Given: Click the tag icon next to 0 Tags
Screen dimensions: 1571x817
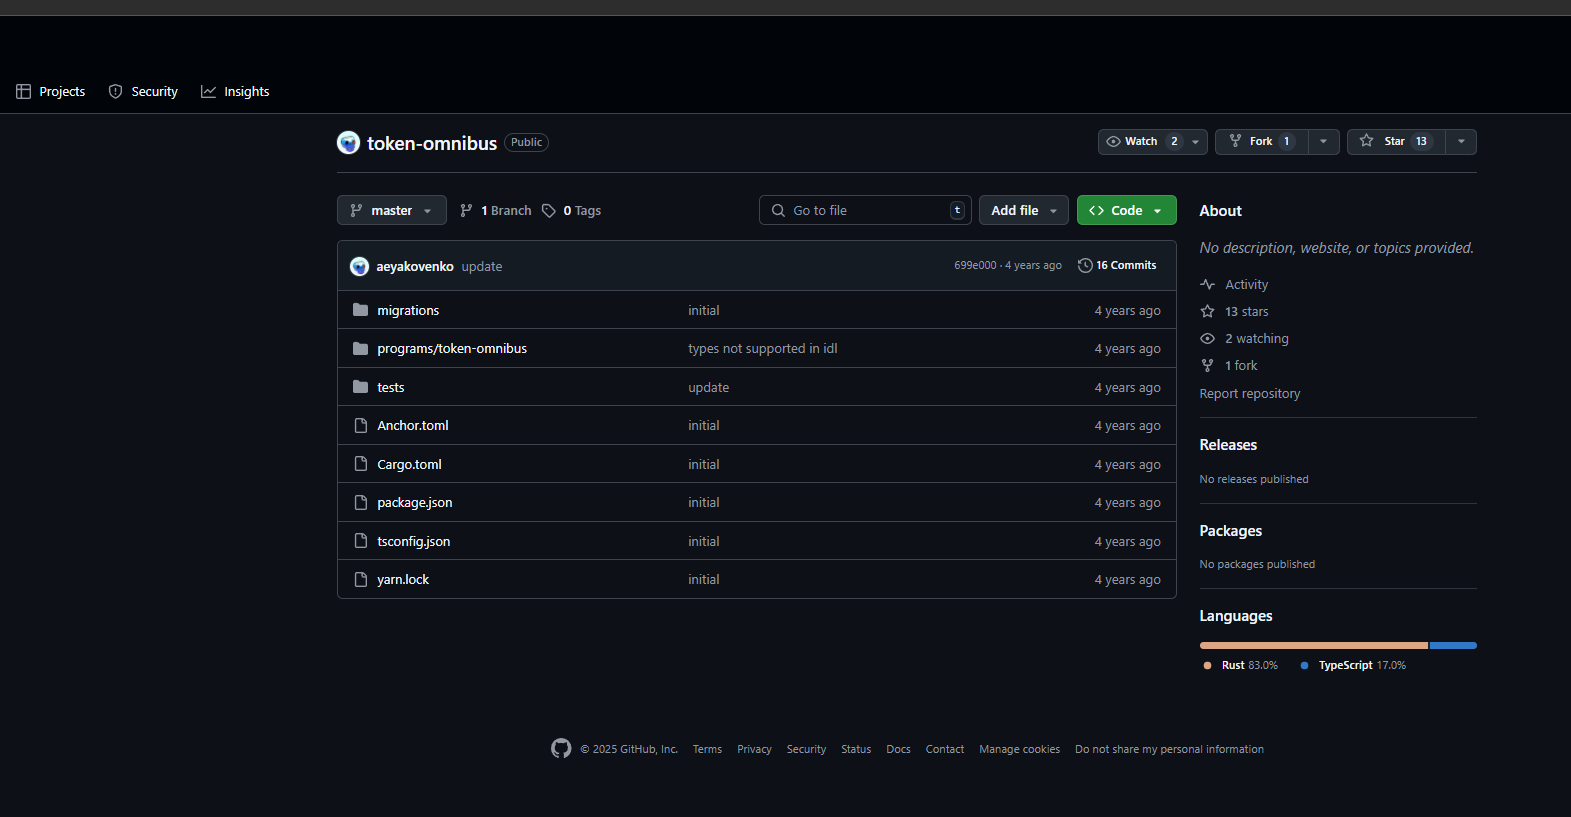Looking at the screenshot, I should 549,210.
